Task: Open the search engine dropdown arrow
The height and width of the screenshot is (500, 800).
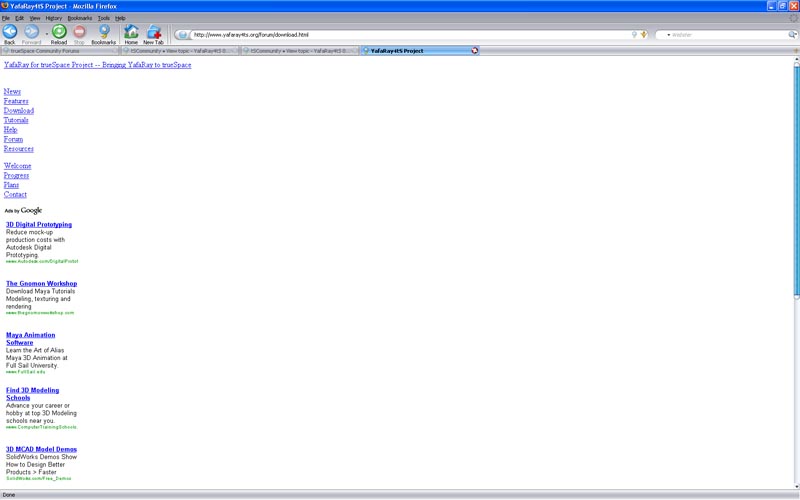Action: 668,35
